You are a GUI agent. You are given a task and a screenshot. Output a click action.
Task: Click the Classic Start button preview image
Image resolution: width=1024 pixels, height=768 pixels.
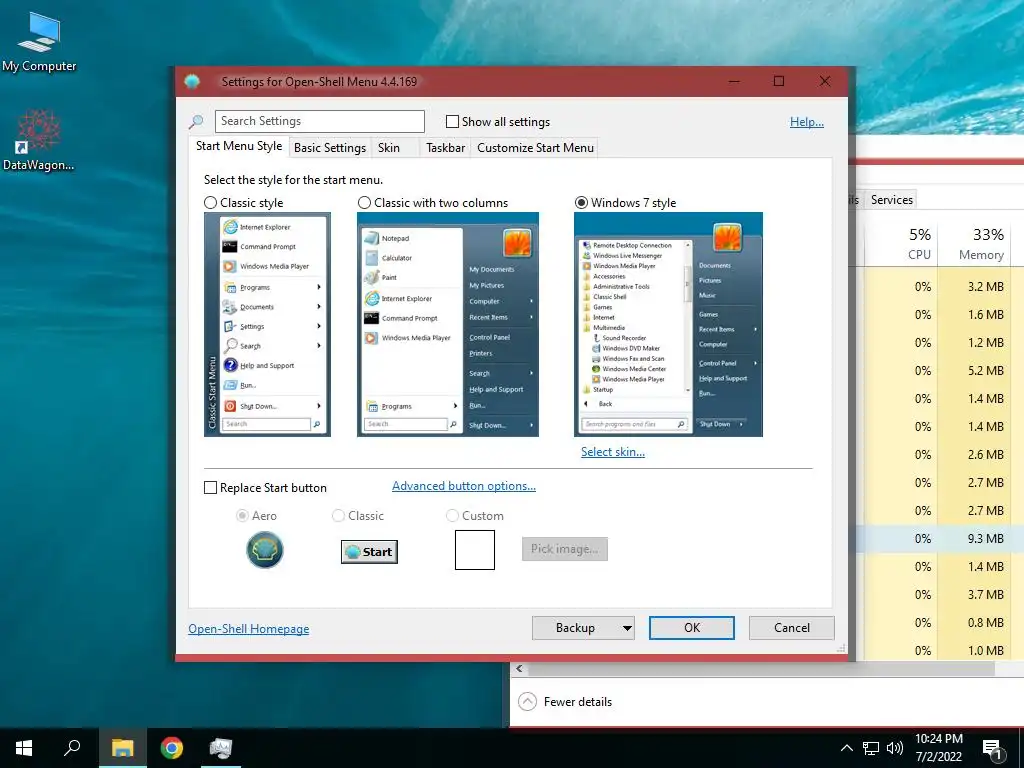click(x=370, y=552)
